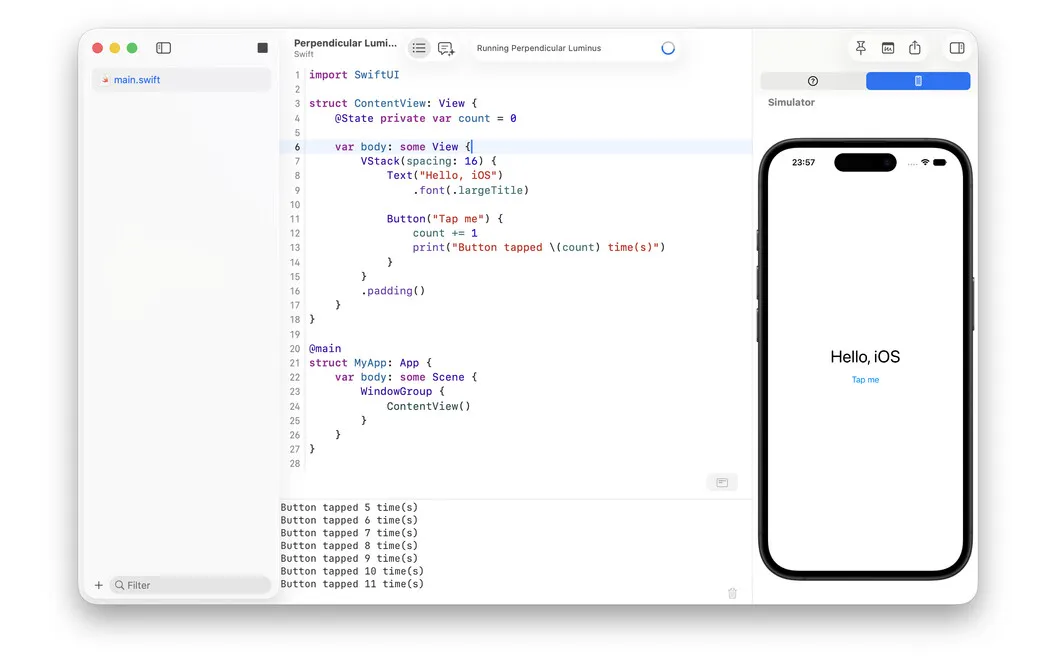1056x660 pixels.
Task: Click the "ContentView()" code line
Action: tap(428, 406)
